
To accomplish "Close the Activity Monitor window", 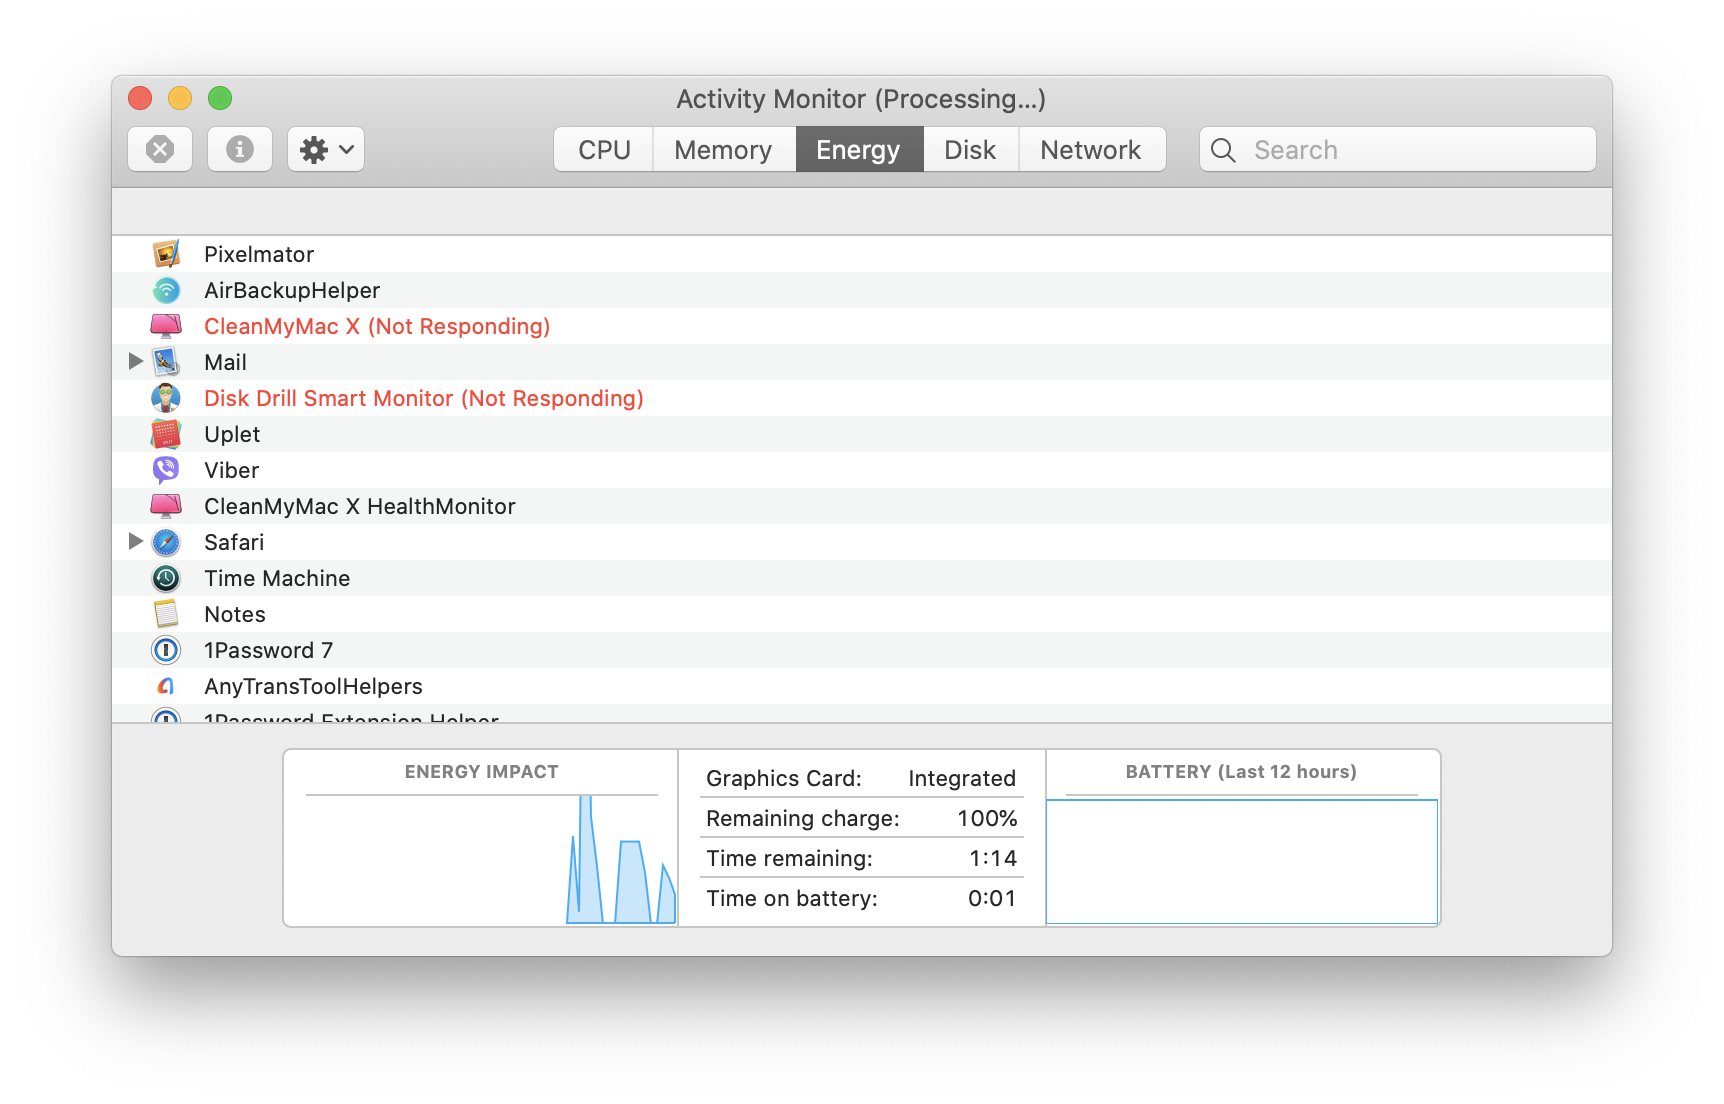I will pyautogui.click(x=140, y=98).
